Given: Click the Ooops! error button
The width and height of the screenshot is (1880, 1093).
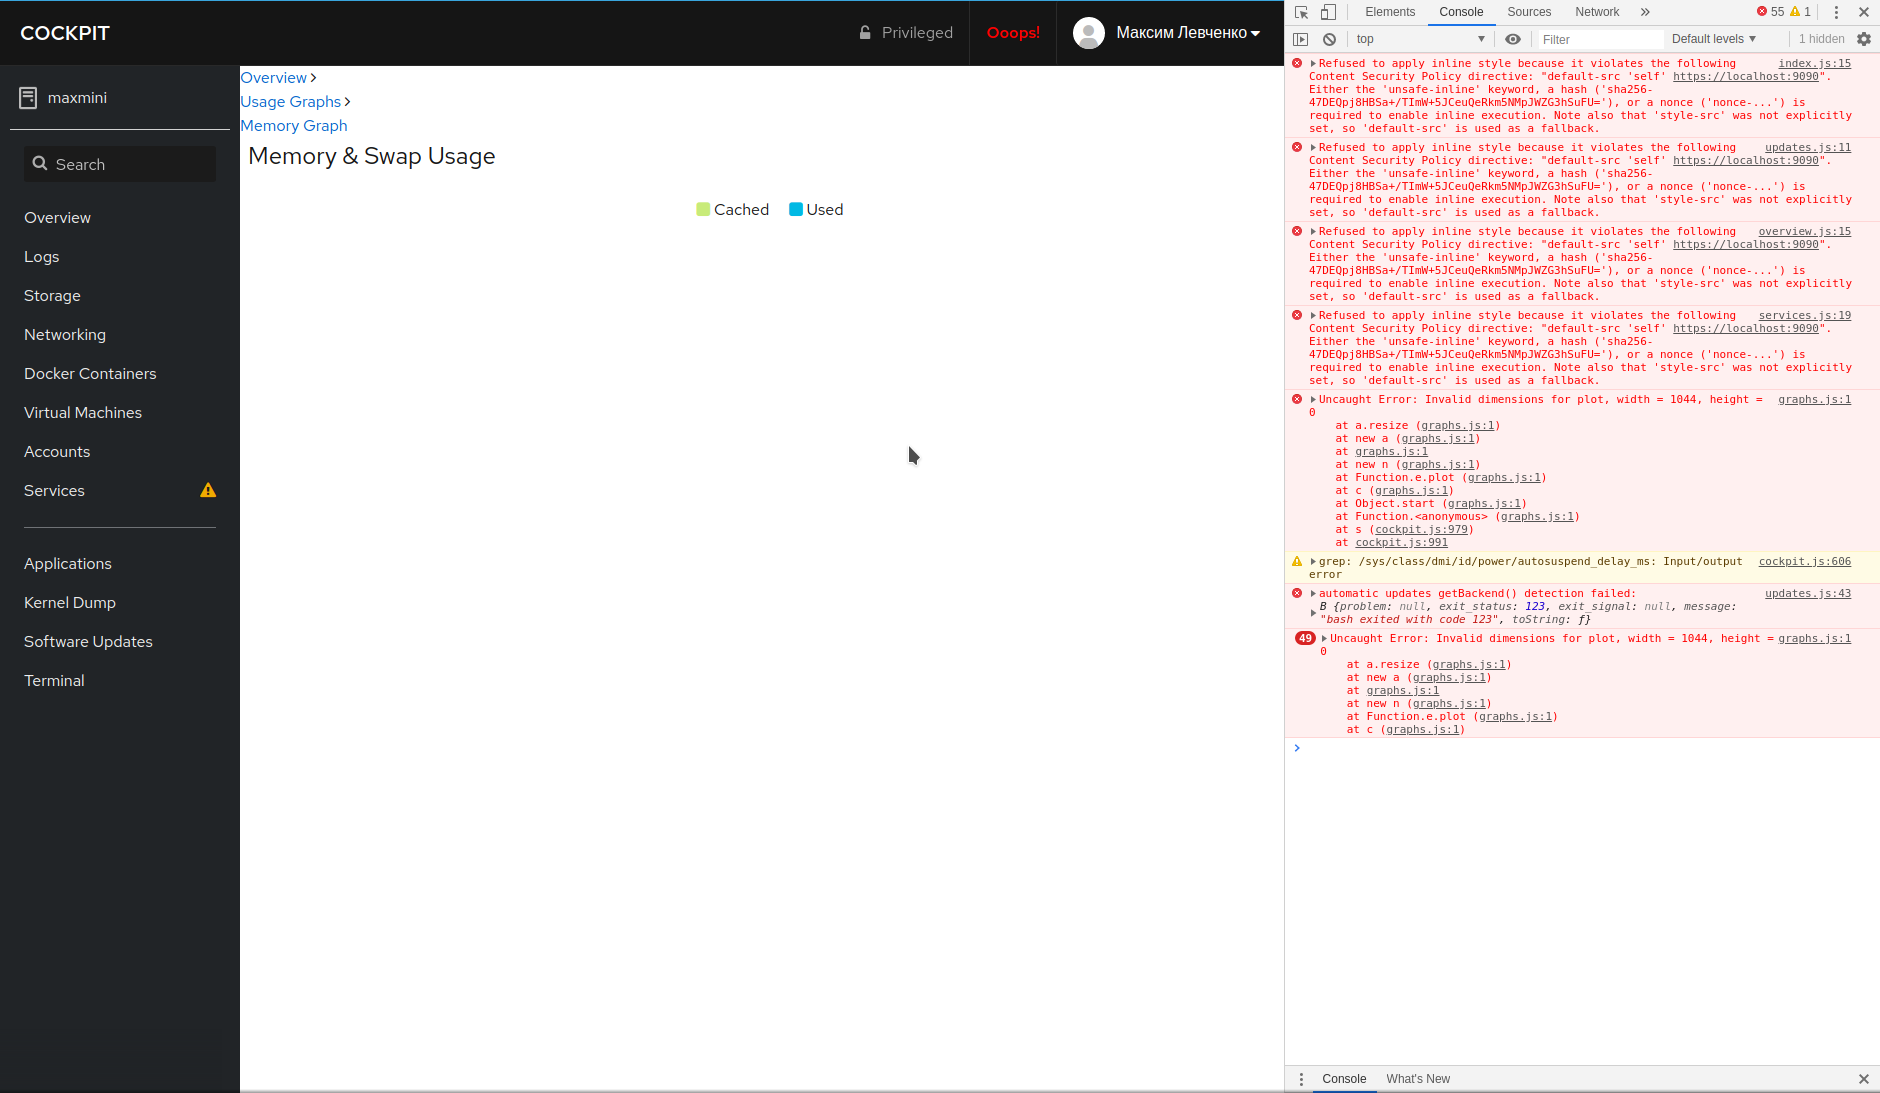Looking at the screenshot, I should (x=1013, y=33).
